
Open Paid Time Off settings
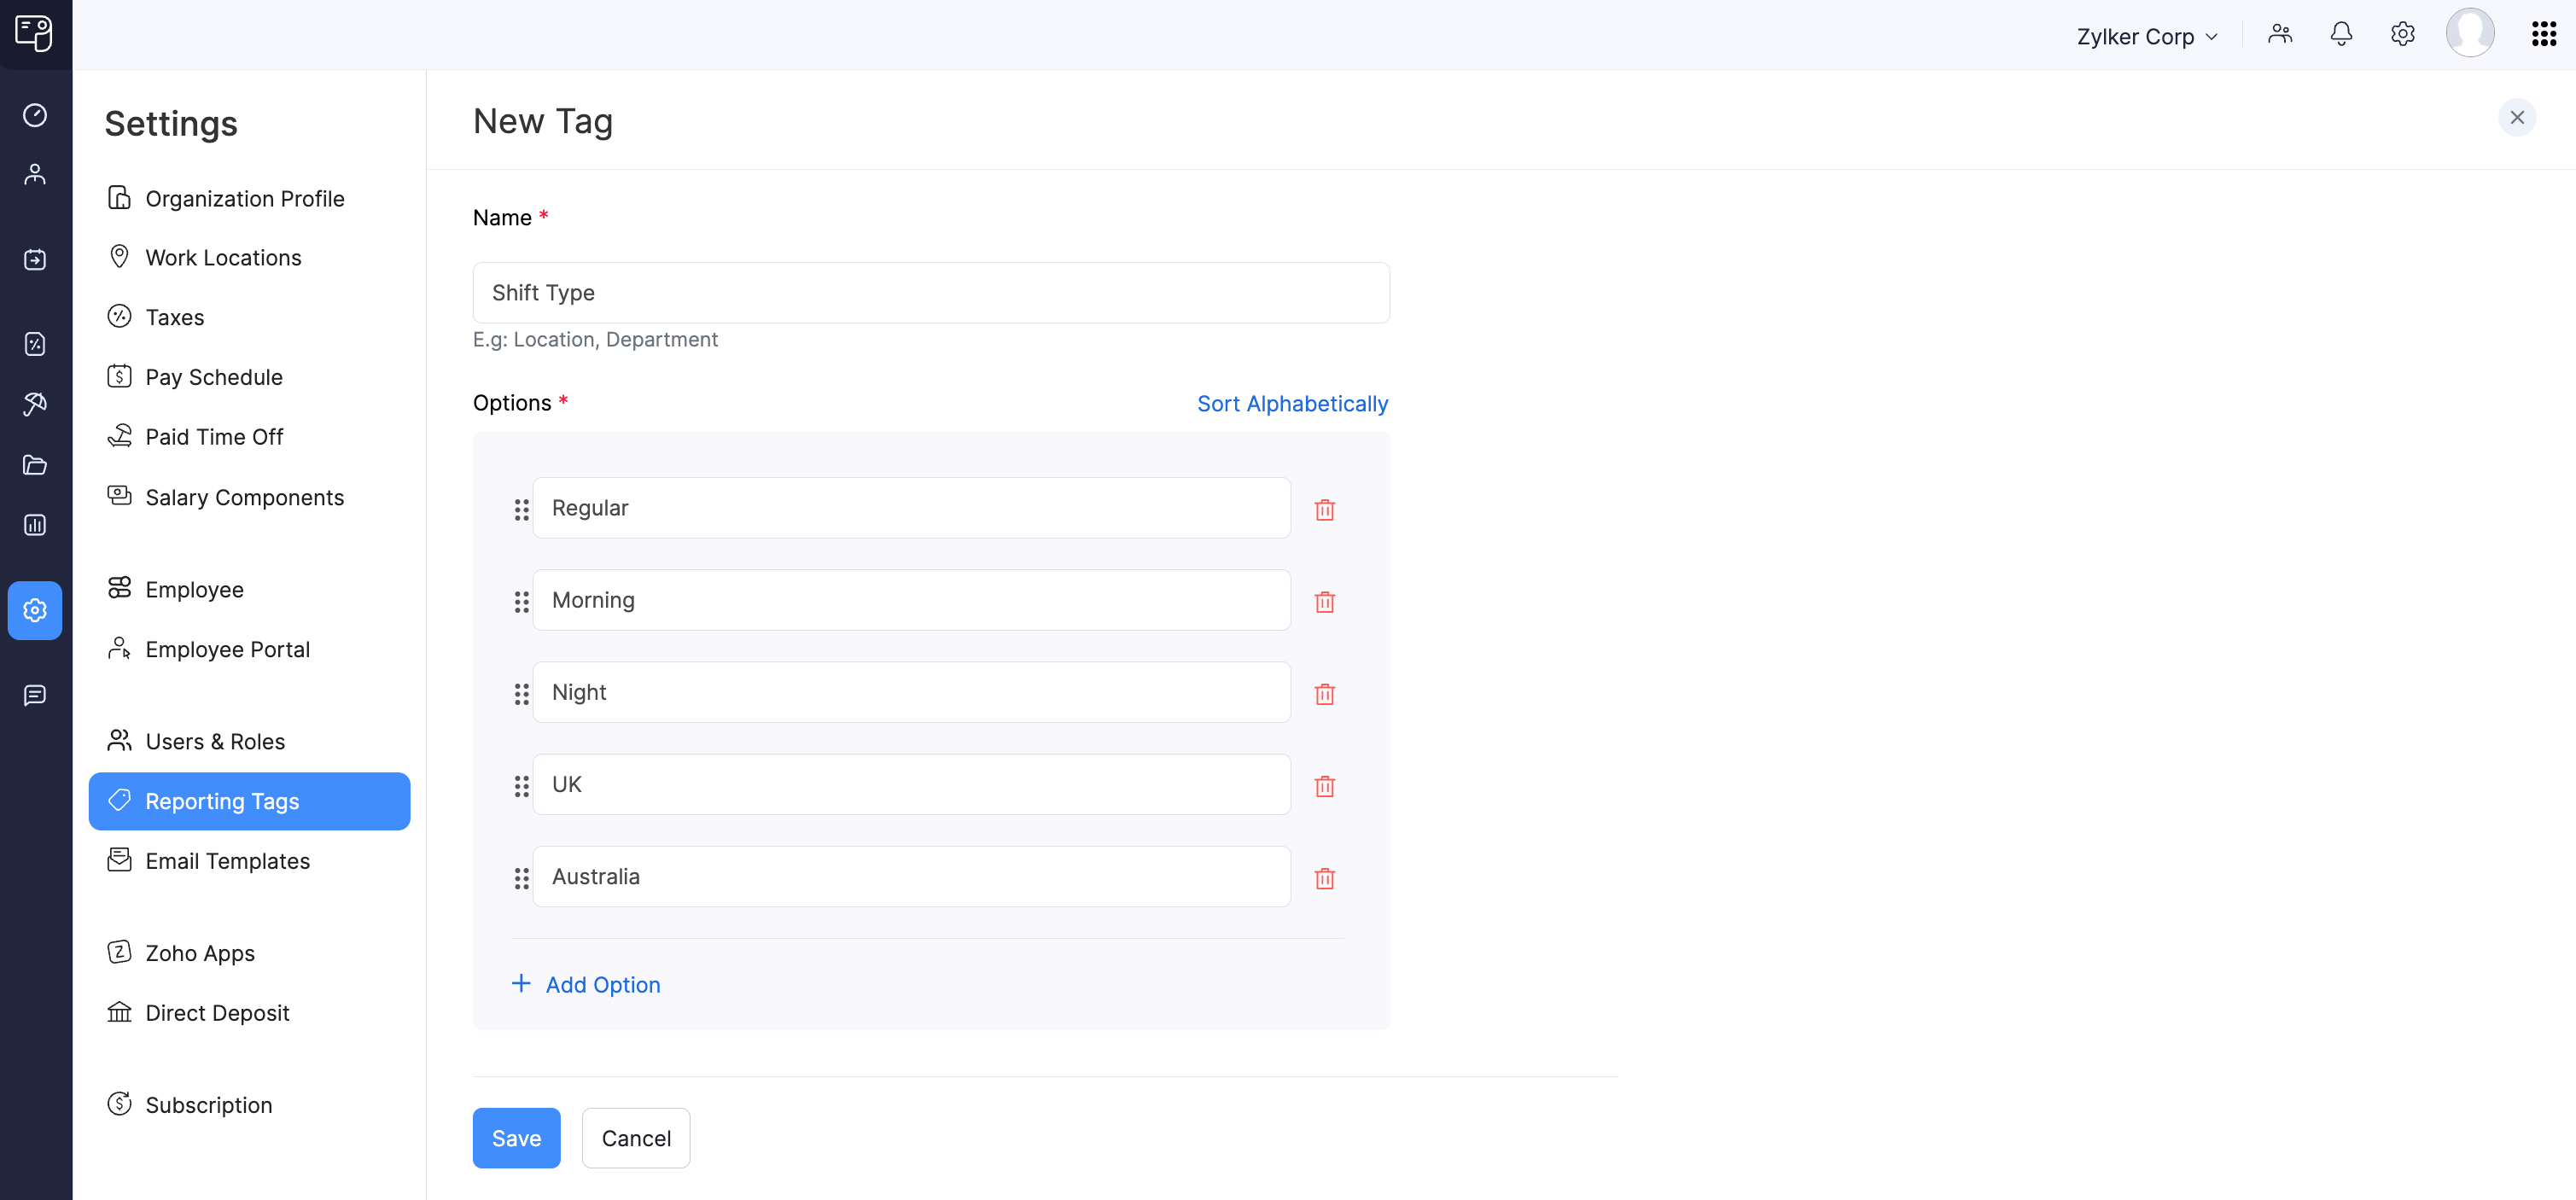point(250,437)
